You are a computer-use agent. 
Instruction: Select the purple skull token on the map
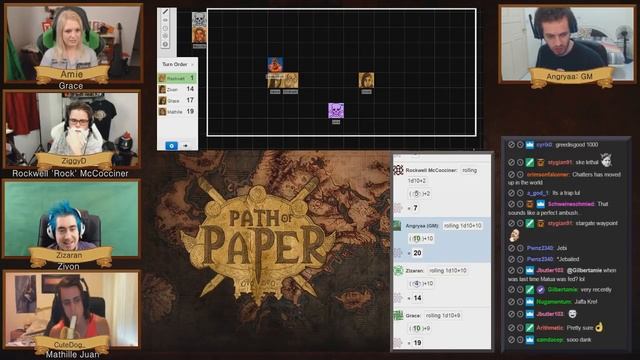tap(336, 111)
